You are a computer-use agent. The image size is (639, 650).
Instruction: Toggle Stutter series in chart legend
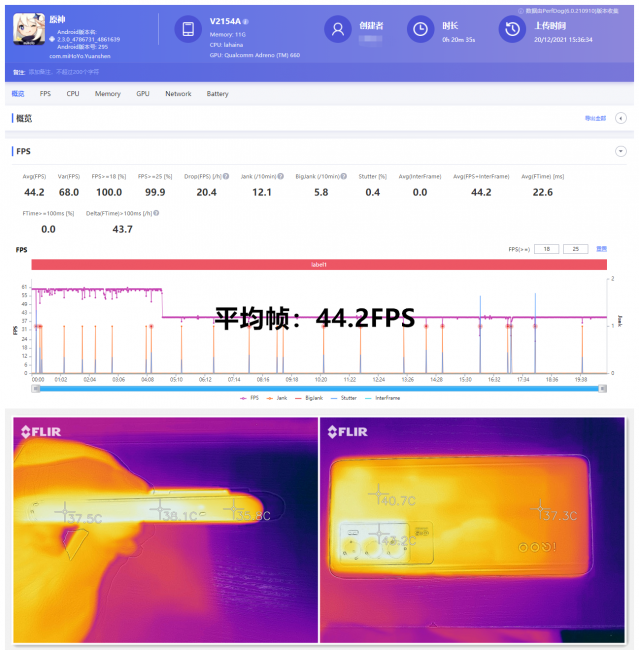click(x=344, y=398)
